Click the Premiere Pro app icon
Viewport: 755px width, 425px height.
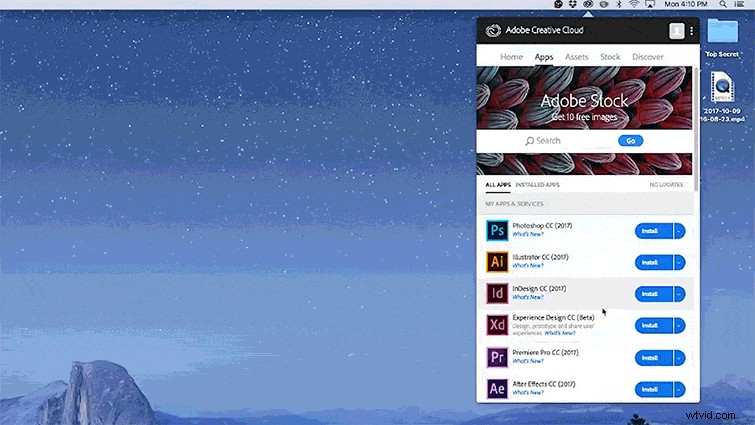pyautogui.click(x=497, y=357)
